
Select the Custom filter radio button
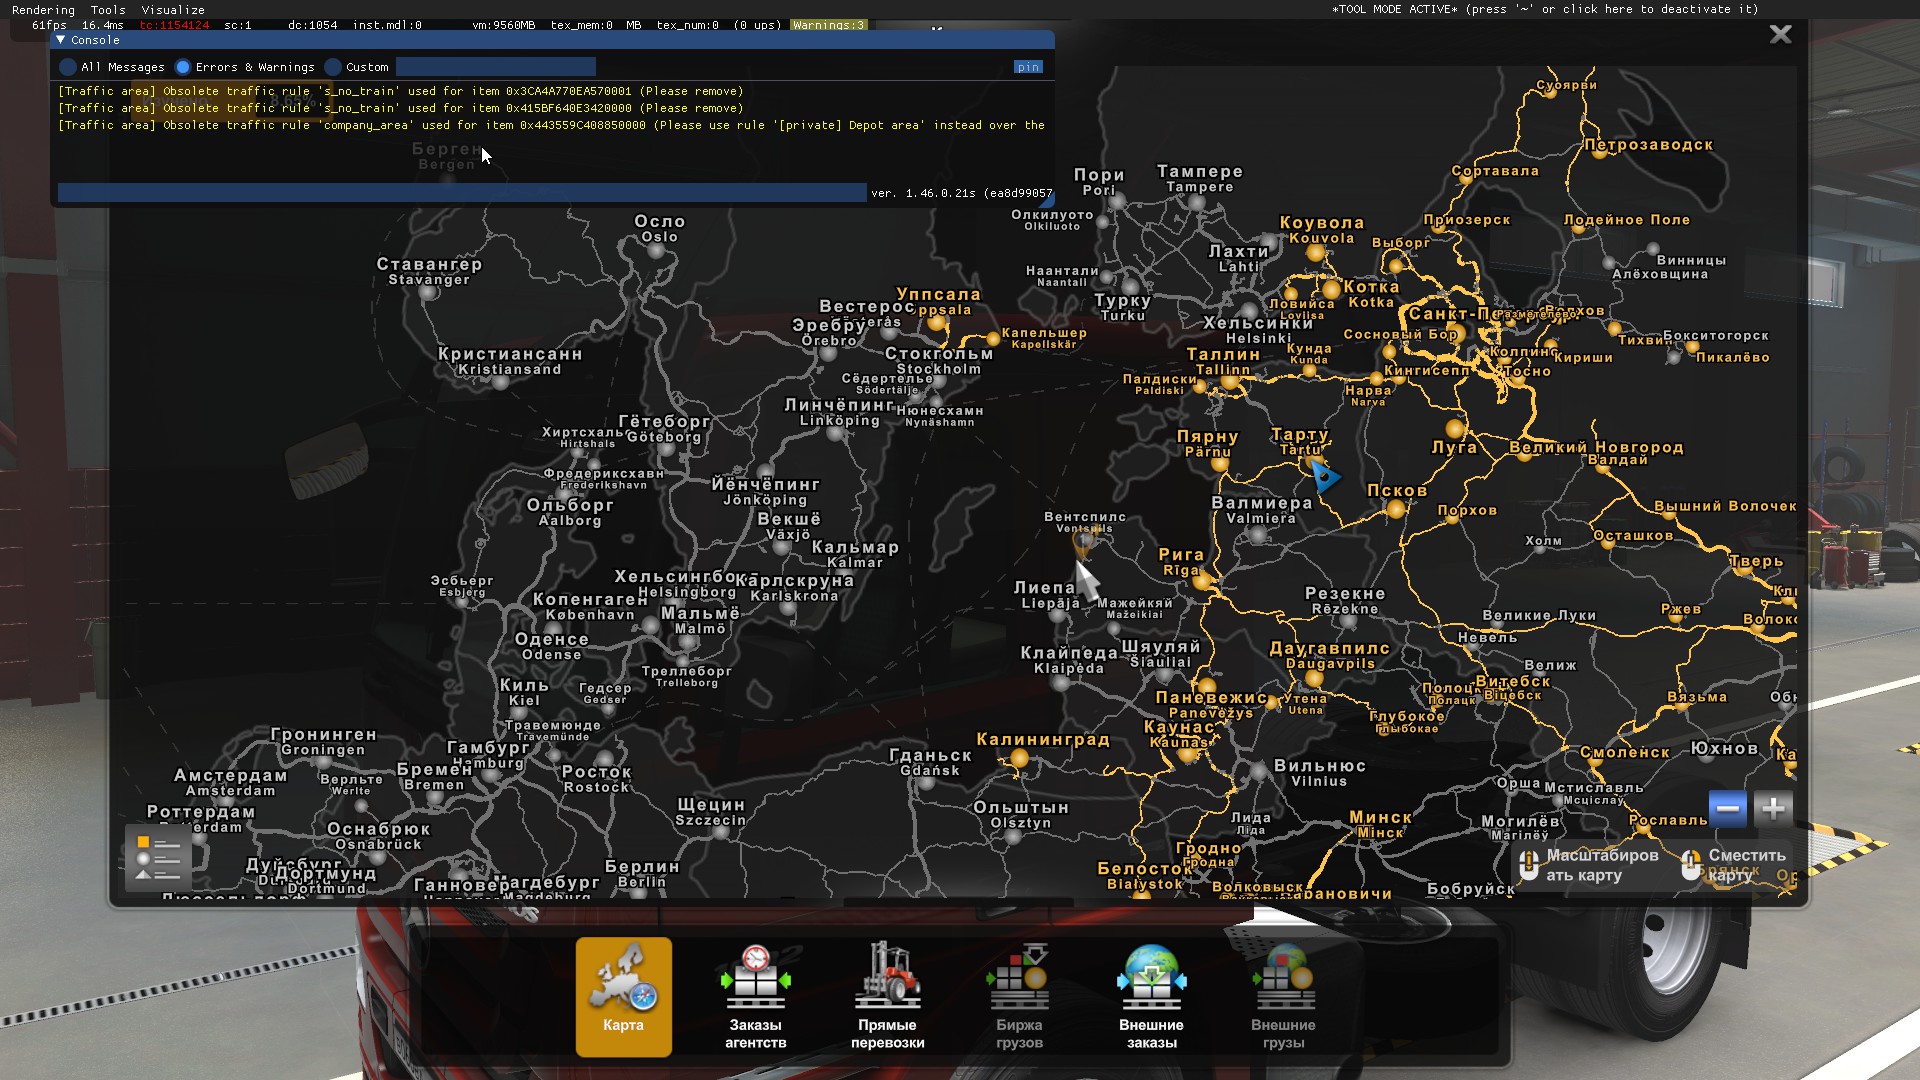(x=333, y=67)
